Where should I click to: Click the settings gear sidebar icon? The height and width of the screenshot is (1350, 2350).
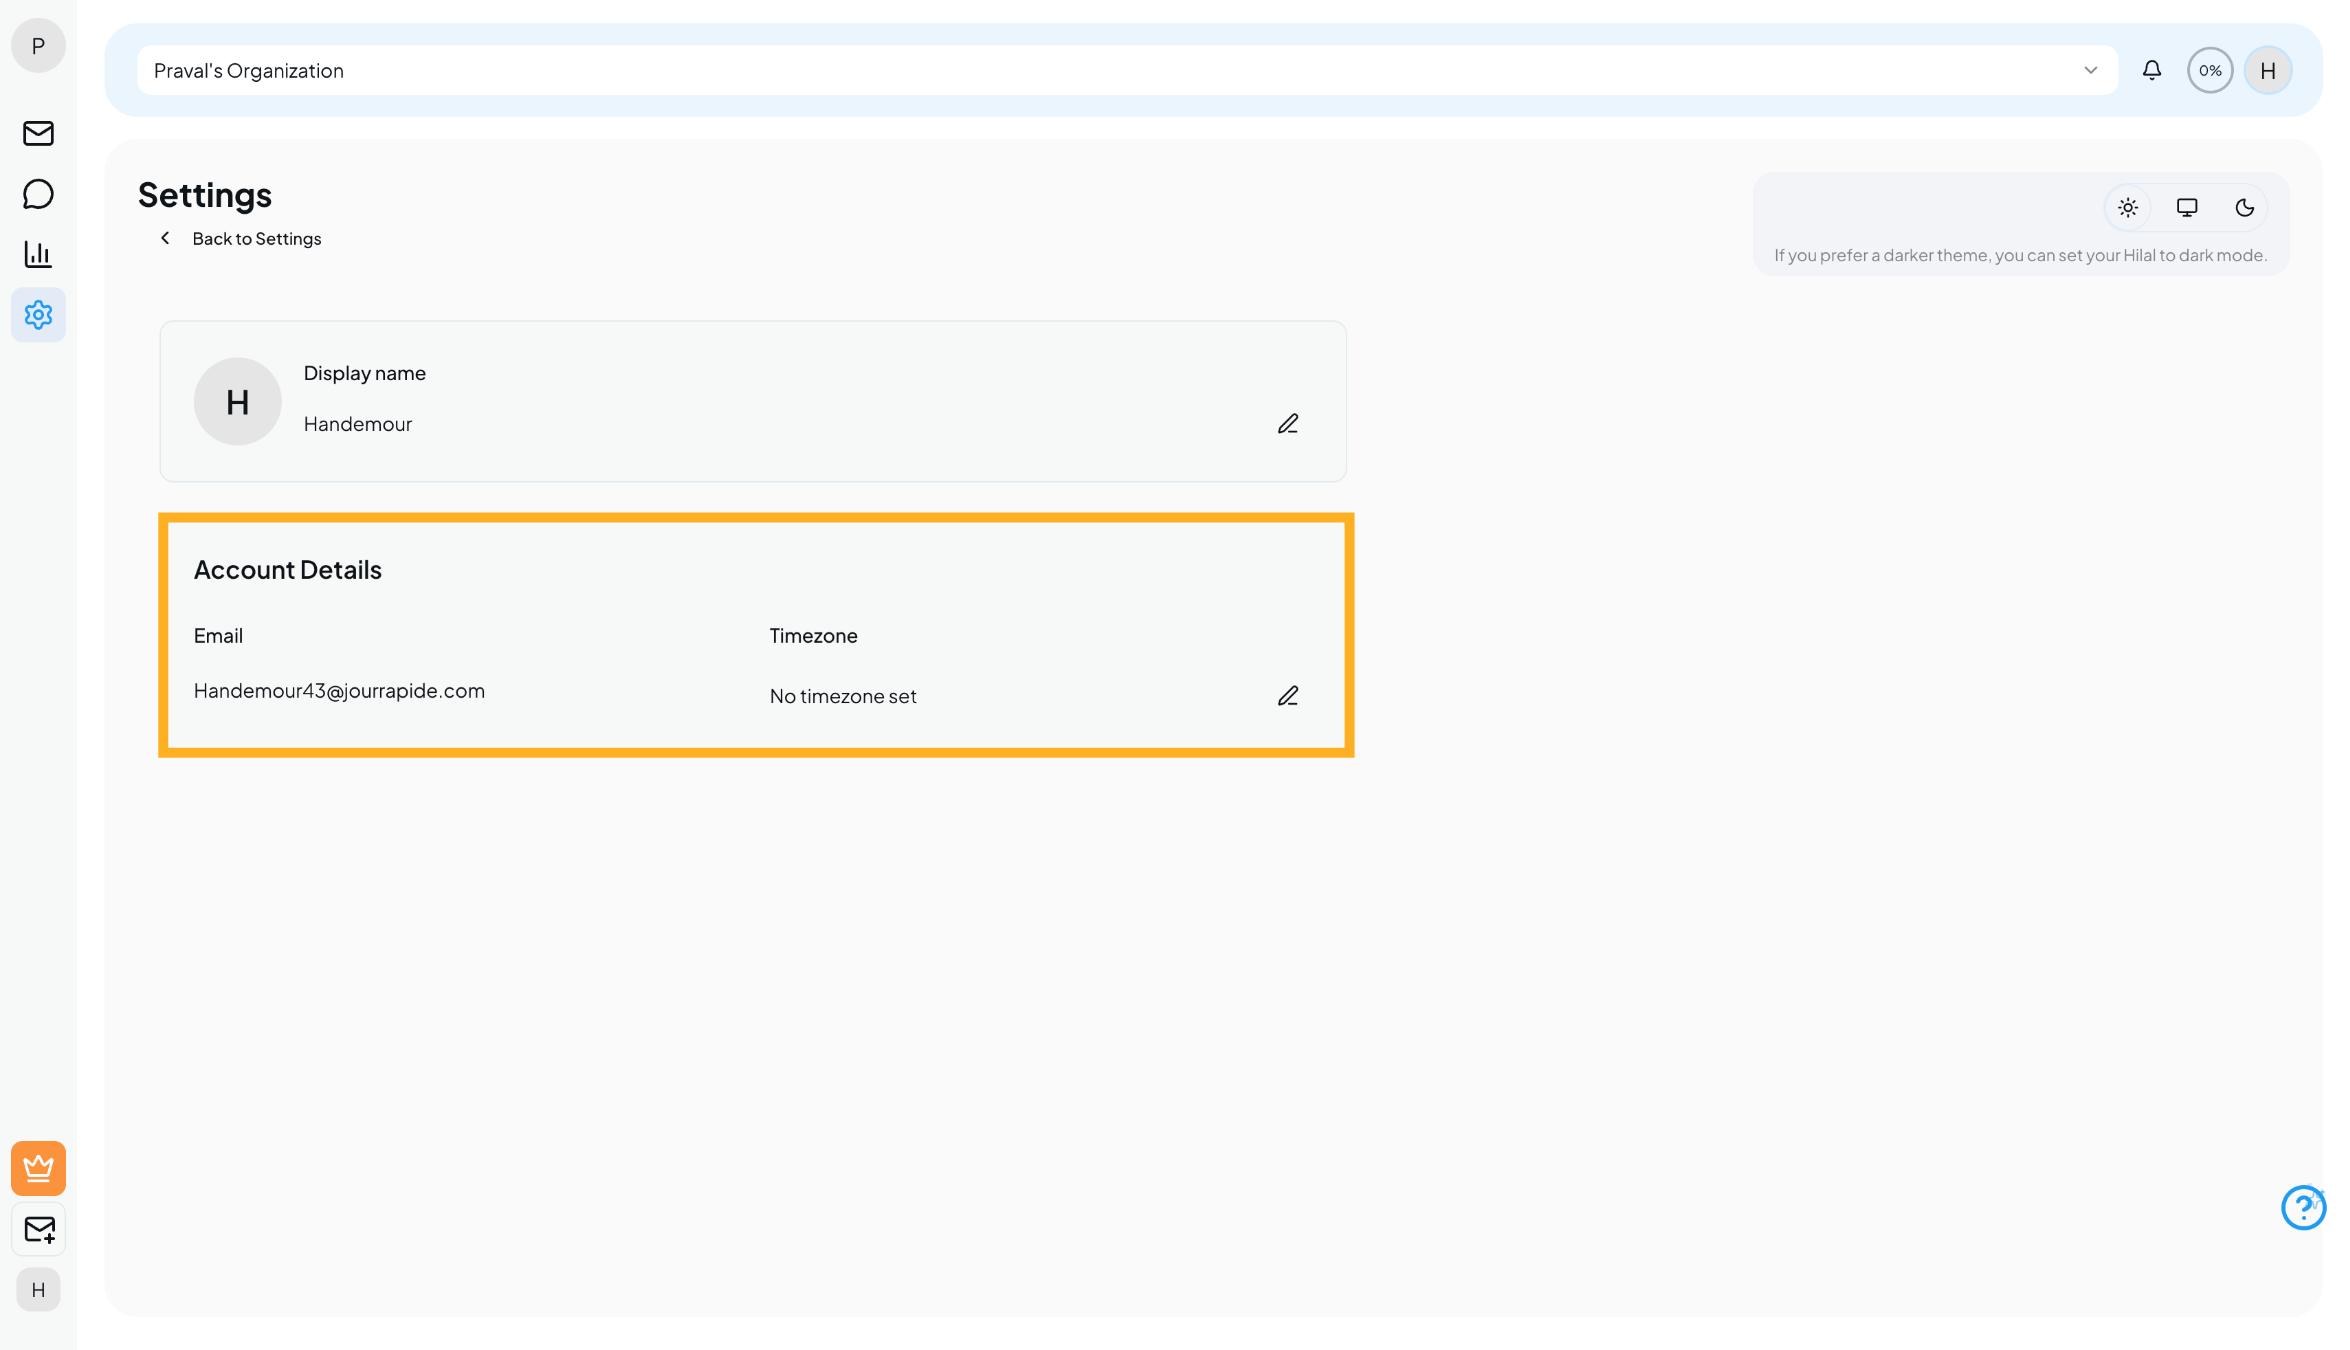(38, 315)
